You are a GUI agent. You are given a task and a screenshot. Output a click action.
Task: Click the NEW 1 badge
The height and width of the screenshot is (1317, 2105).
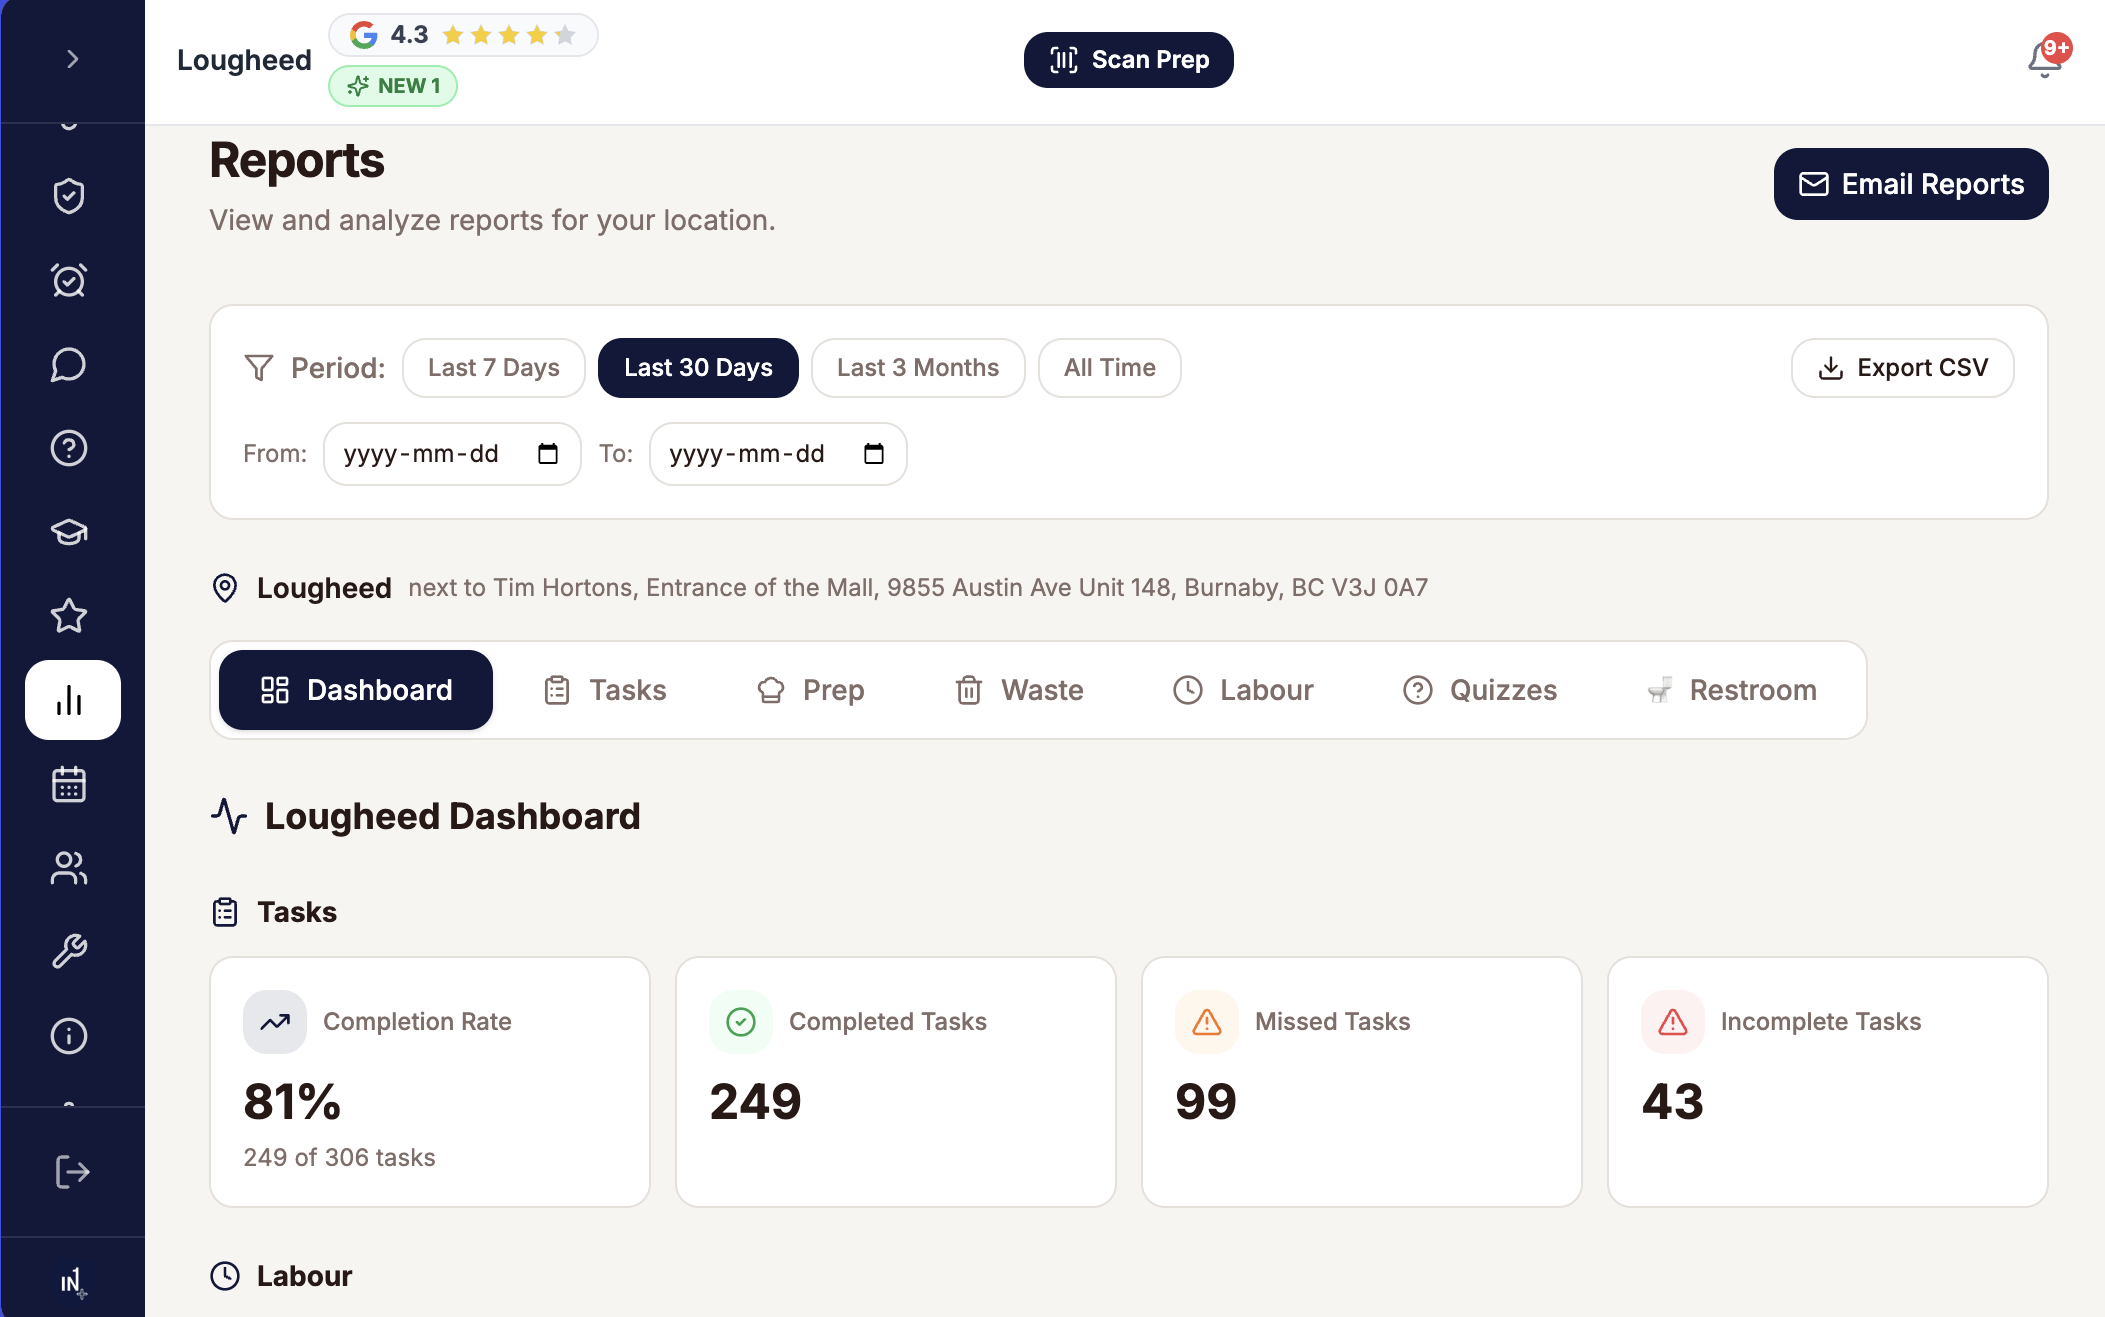pyautogui.click(x=393, y=86)
